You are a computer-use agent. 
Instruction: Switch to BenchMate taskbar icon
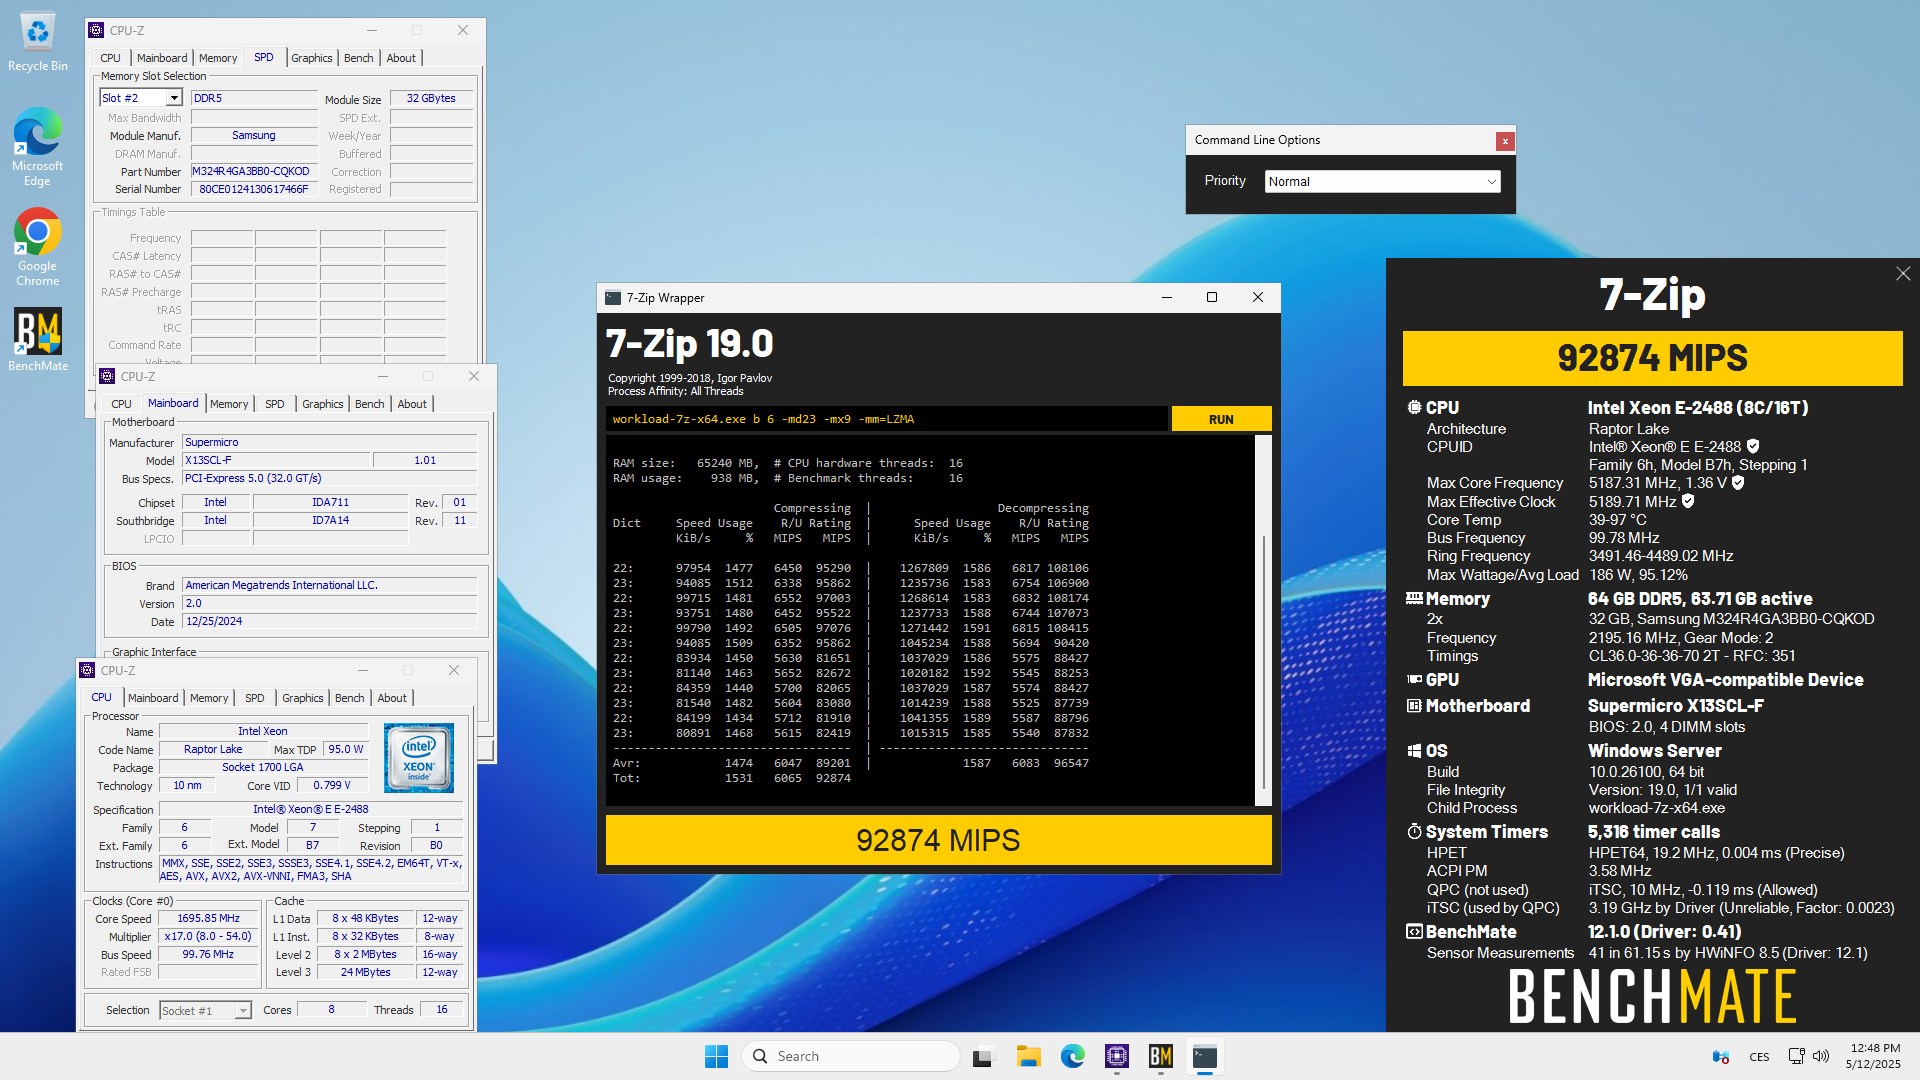[1160, 1056]
